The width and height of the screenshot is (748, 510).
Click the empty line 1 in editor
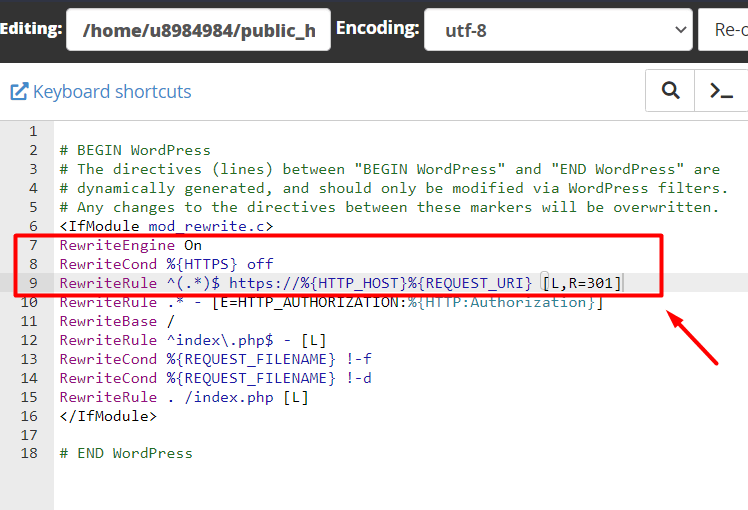click(x=401, y=131)
